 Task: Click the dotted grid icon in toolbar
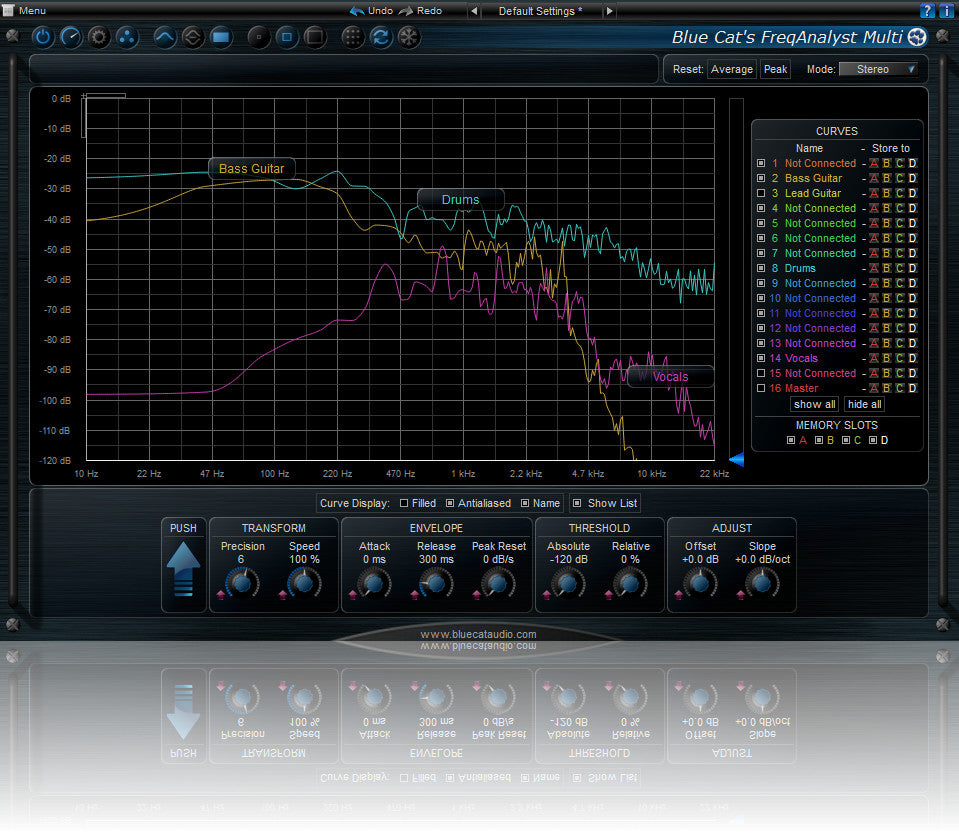[353, 38]
